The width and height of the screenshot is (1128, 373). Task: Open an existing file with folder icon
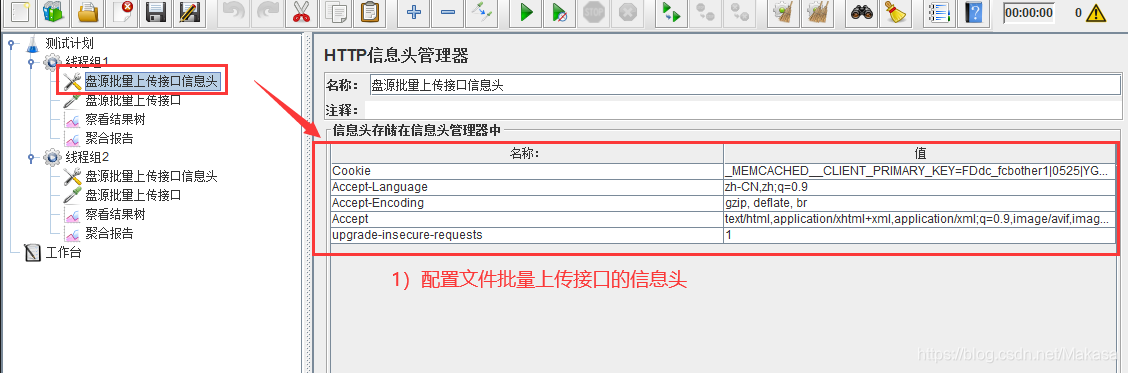pyautogui.click(x=88, y=12)
